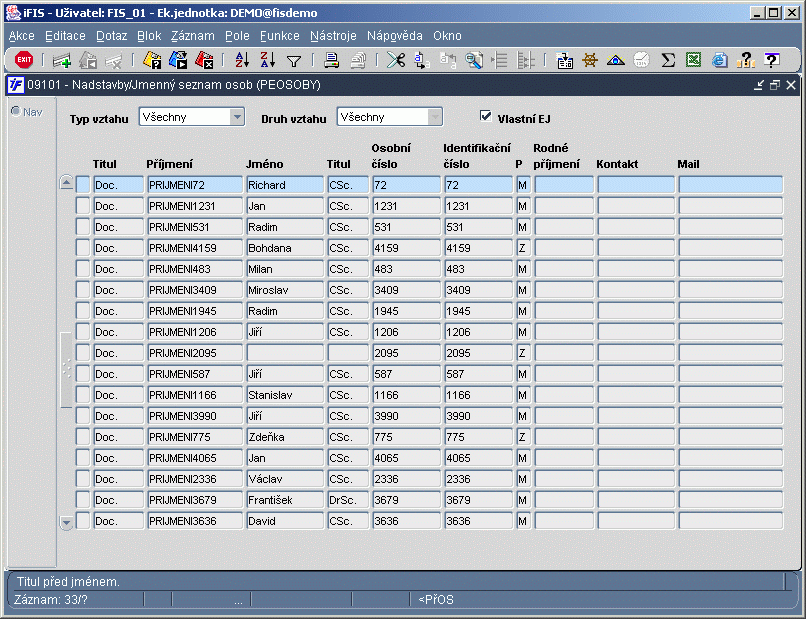
Task: Click the execute query icon with play arrow
Action: click(x=178, y=60)
